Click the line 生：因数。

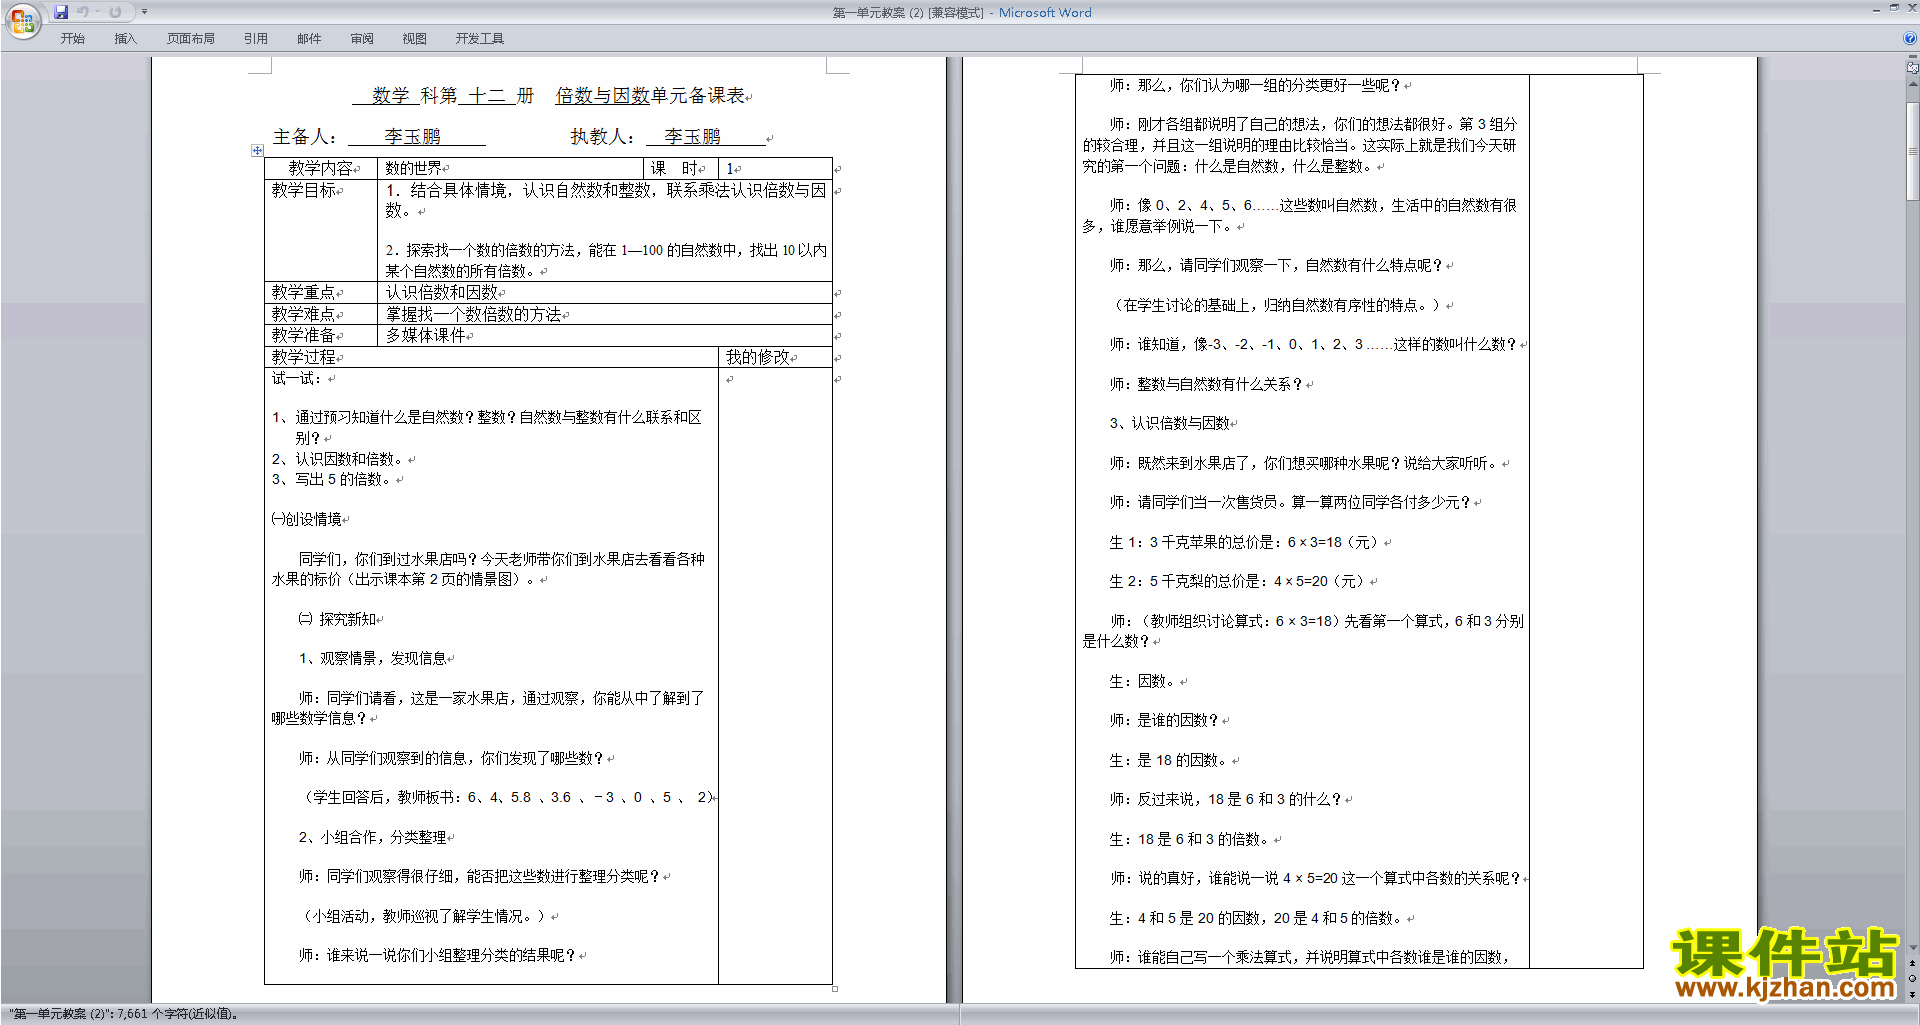(x=1143, y=681)
